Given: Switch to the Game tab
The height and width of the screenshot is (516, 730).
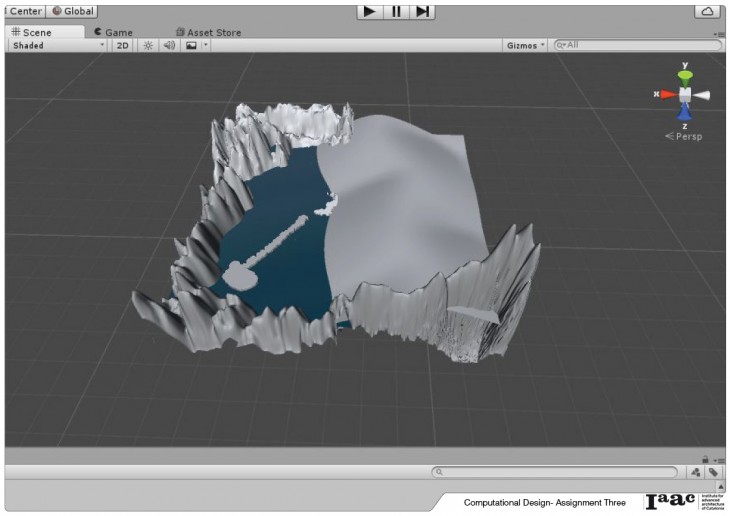Looking at the screenshot, I should point(112,32).
